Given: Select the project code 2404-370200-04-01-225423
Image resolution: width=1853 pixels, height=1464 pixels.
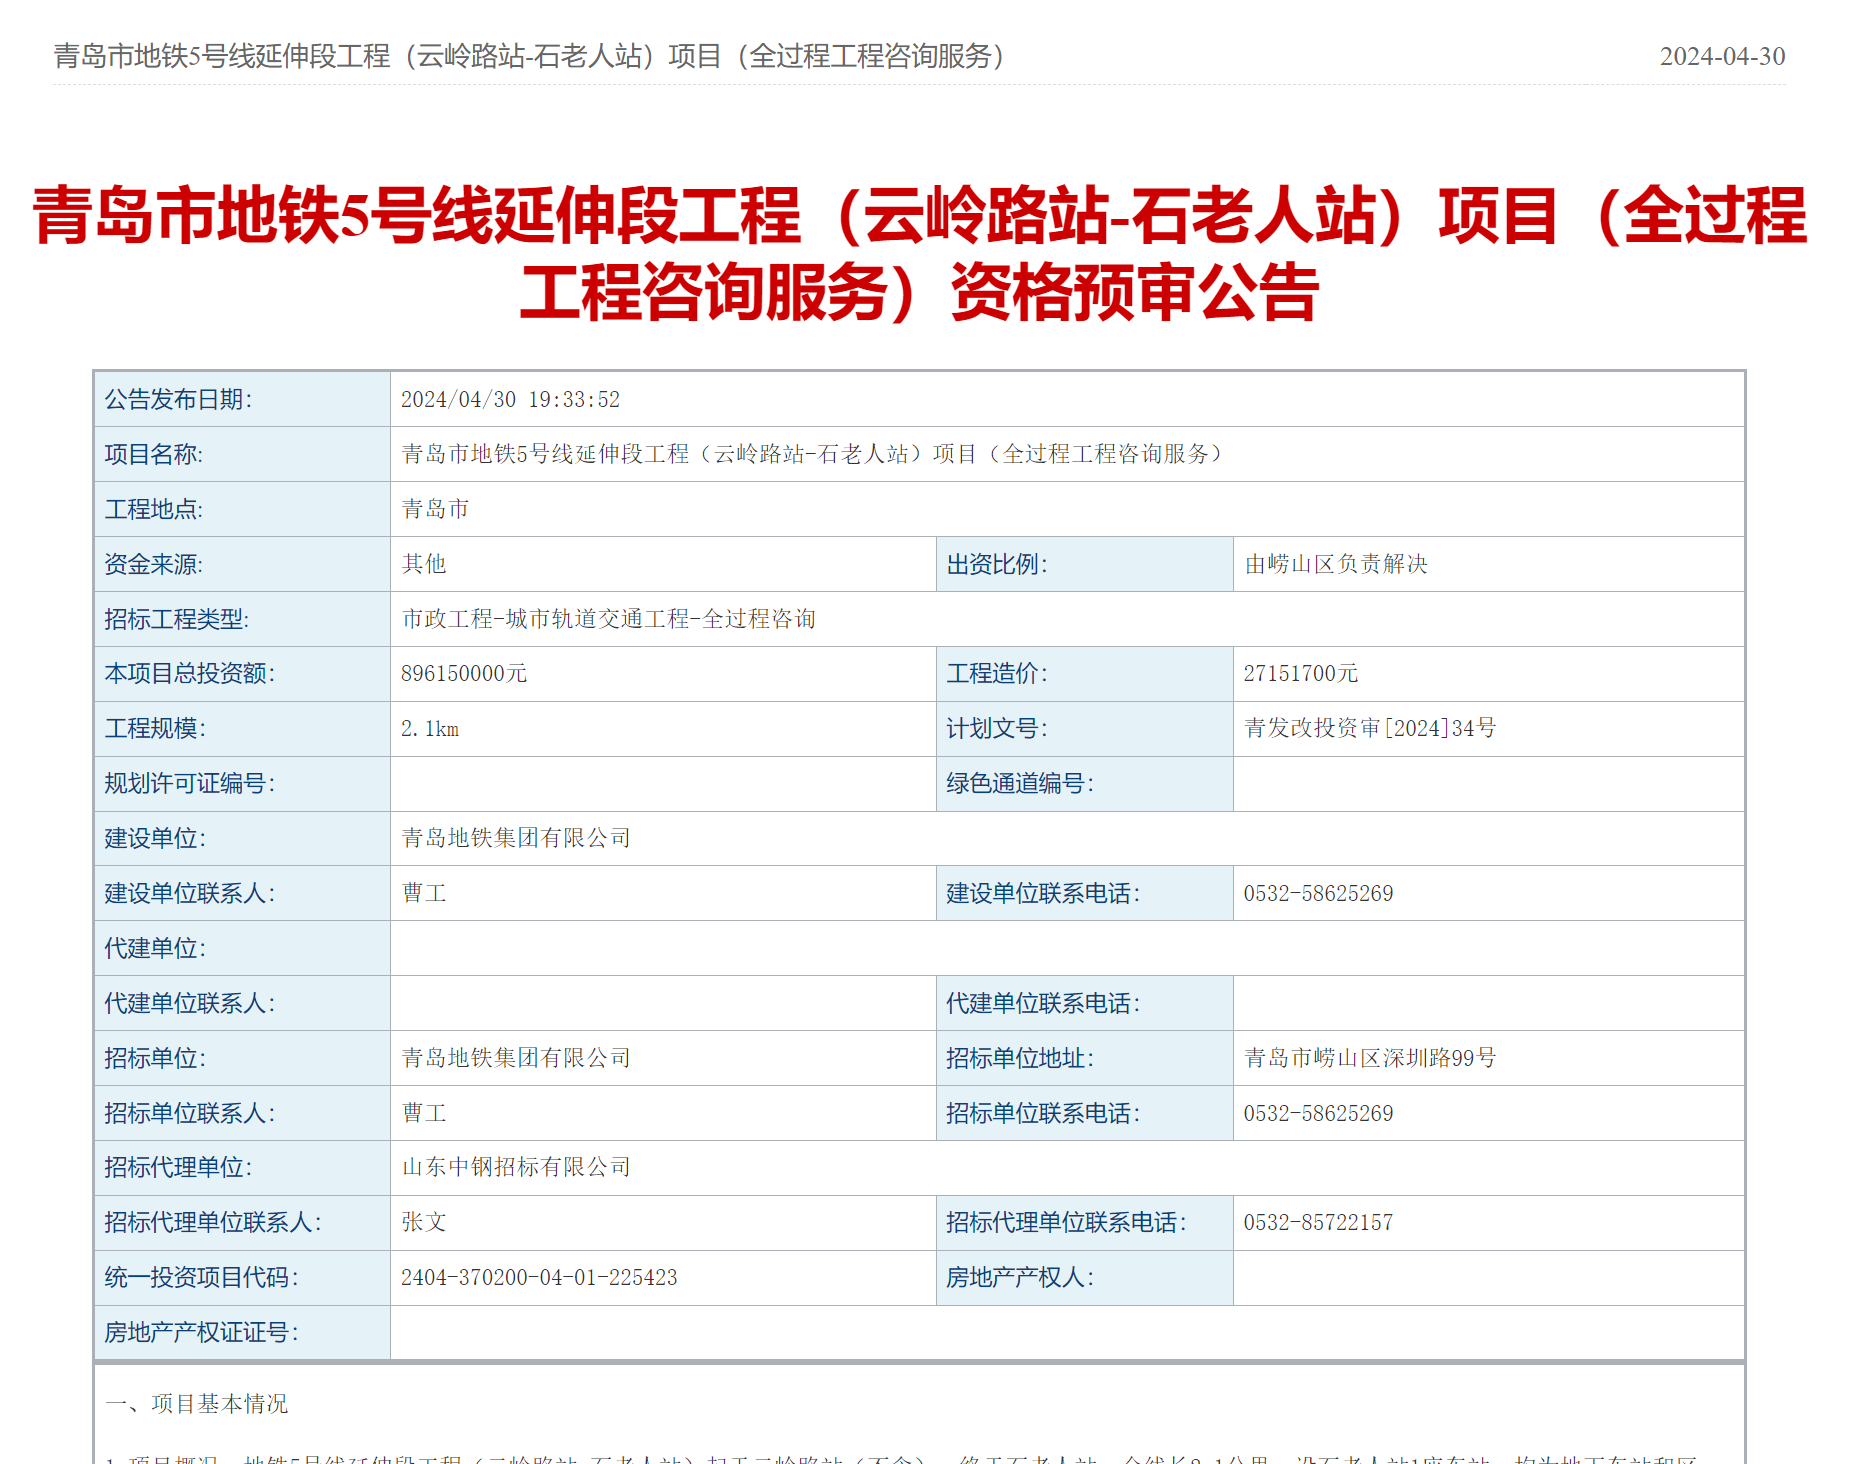Looking at the screenshot, I should point(539,1278).
